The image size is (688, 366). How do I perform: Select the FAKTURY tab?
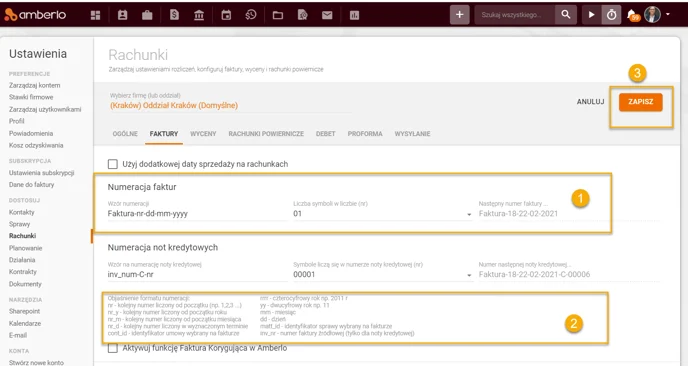click(164, 134)
